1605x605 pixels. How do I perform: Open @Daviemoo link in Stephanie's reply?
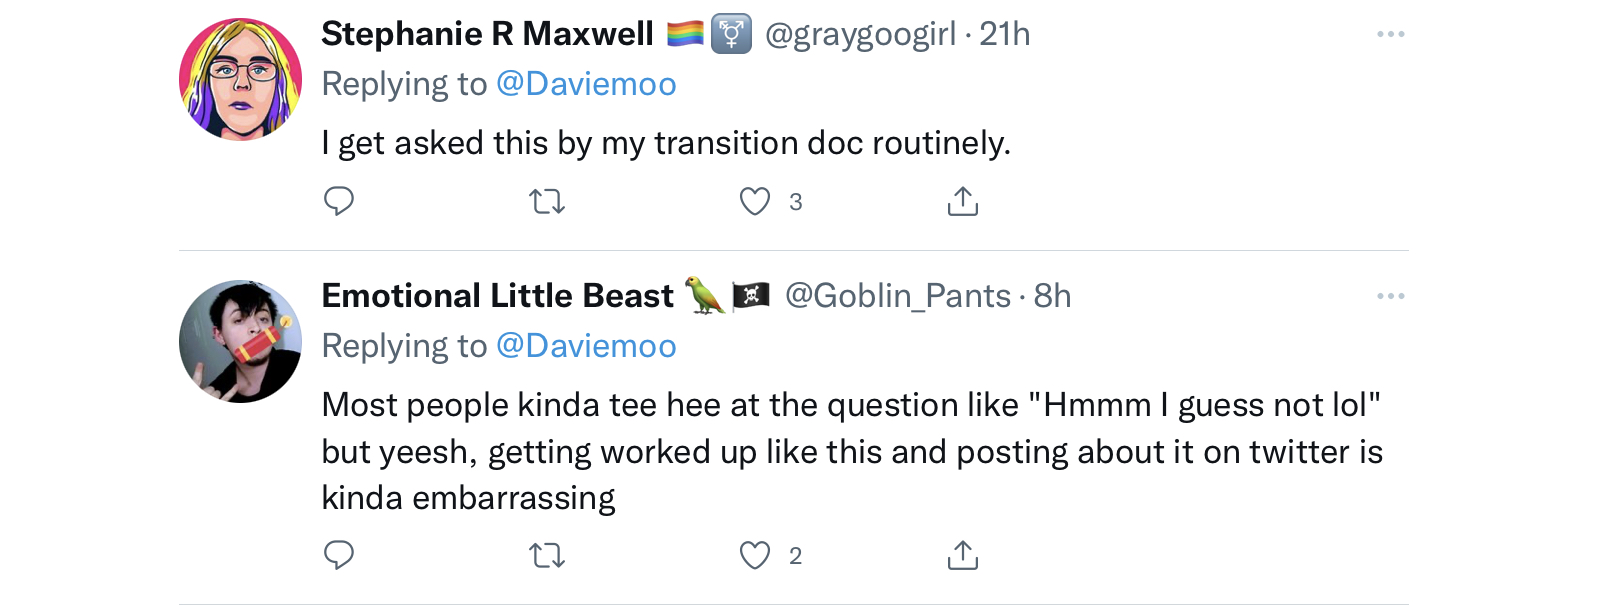coord(586,84)
